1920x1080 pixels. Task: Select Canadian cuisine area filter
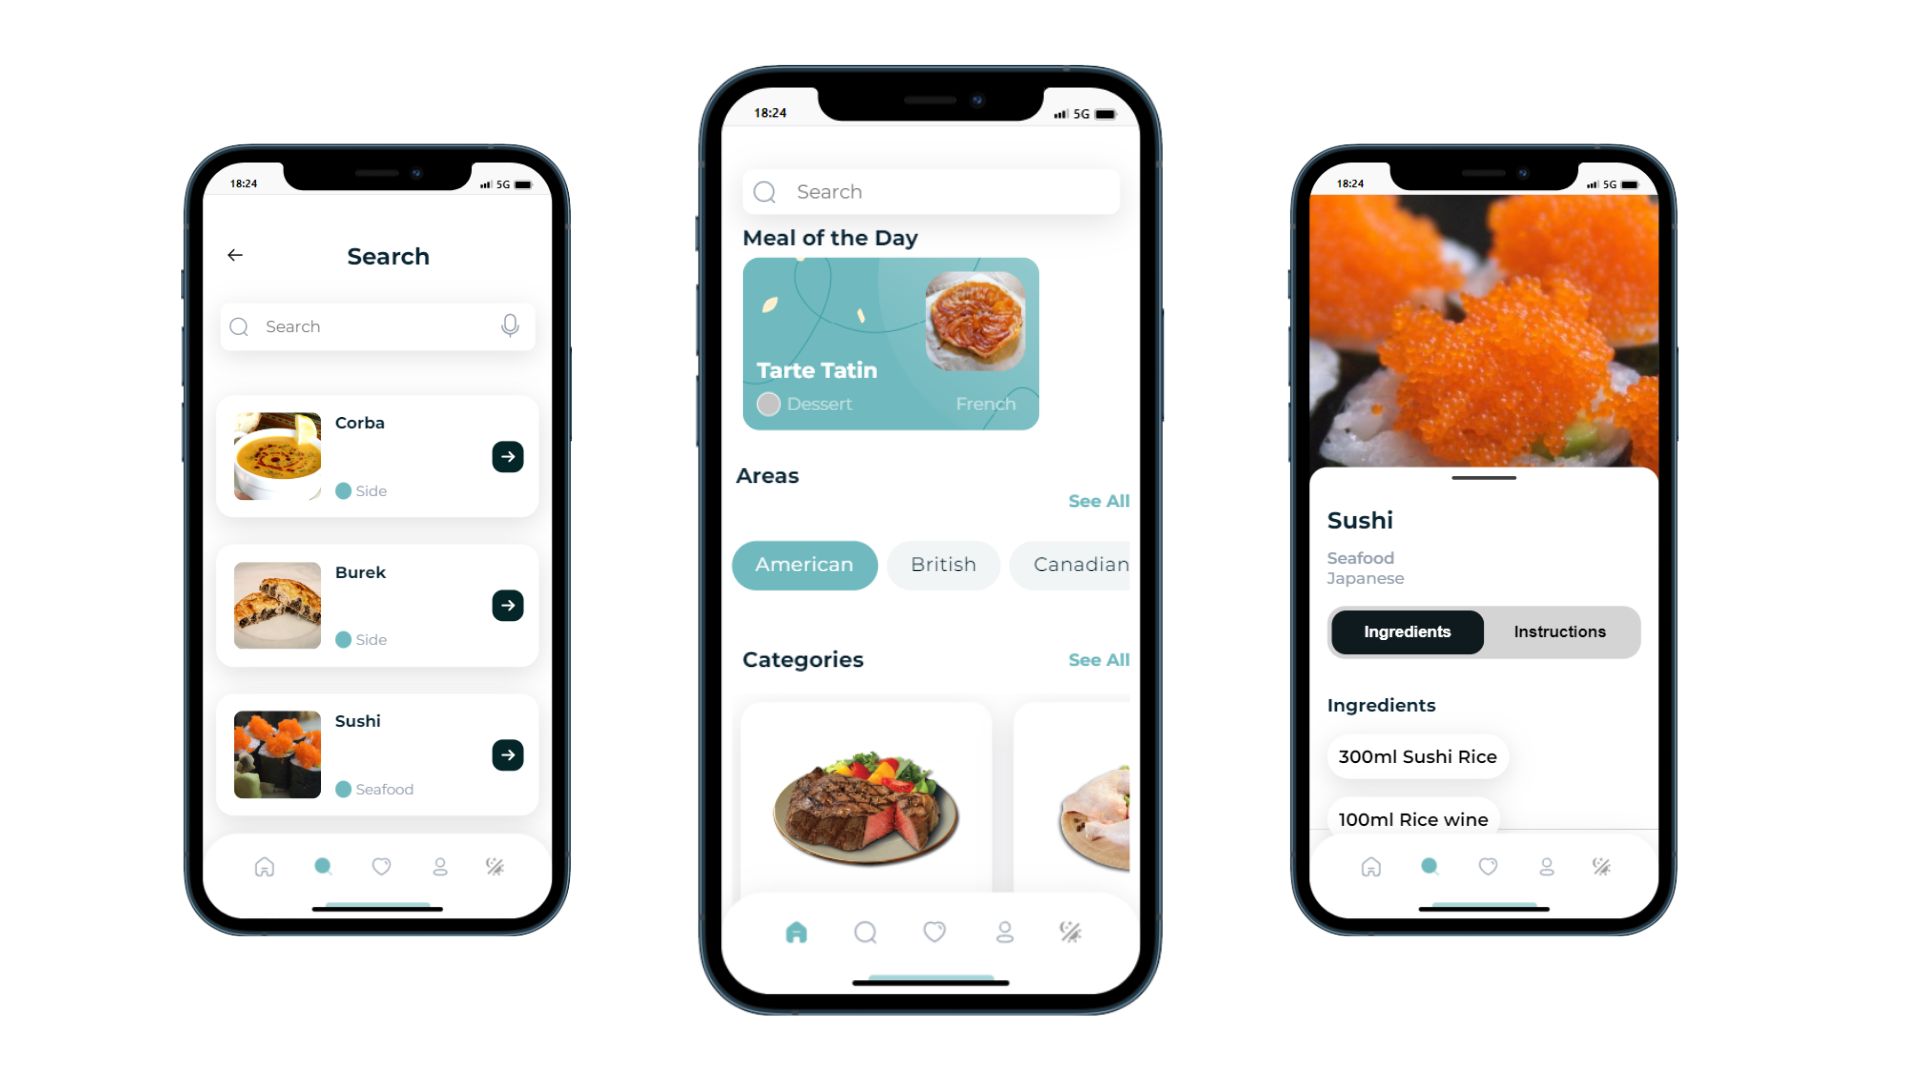[x=1080, y=564]
